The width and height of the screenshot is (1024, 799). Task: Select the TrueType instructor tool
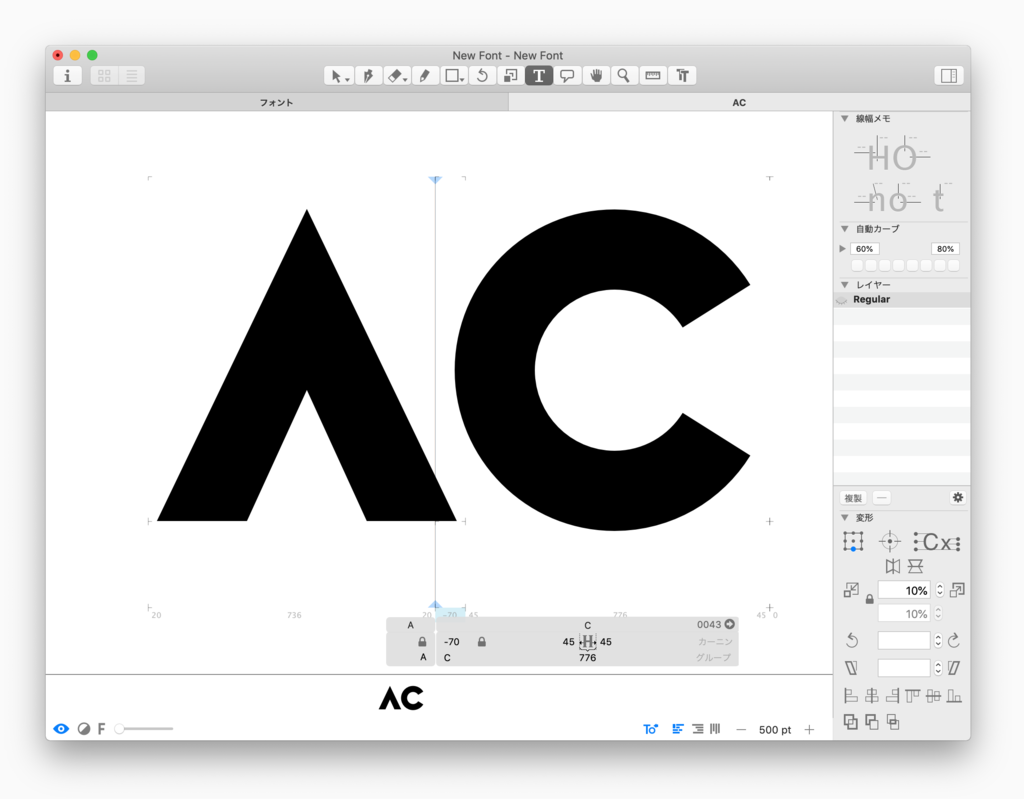click(x=682, y=76)
